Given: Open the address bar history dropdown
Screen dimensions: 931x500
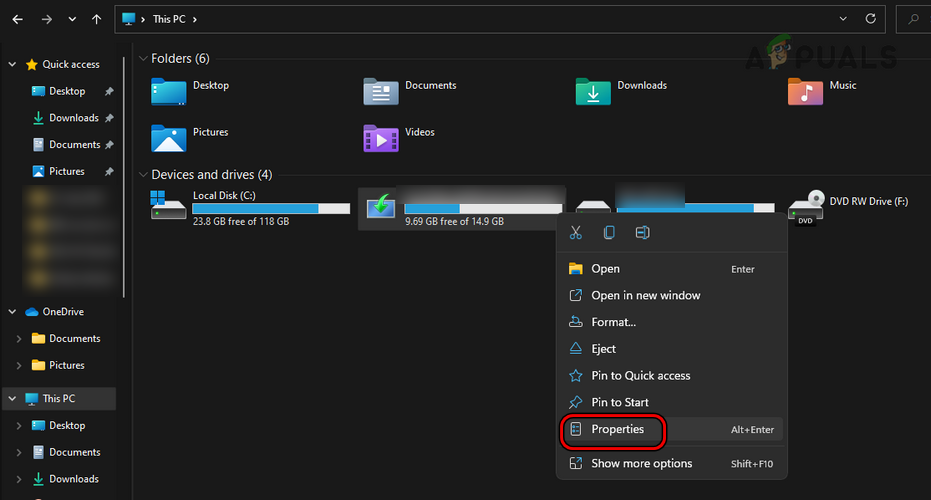Looking at the screenshot, I should (x=844, y=19).
